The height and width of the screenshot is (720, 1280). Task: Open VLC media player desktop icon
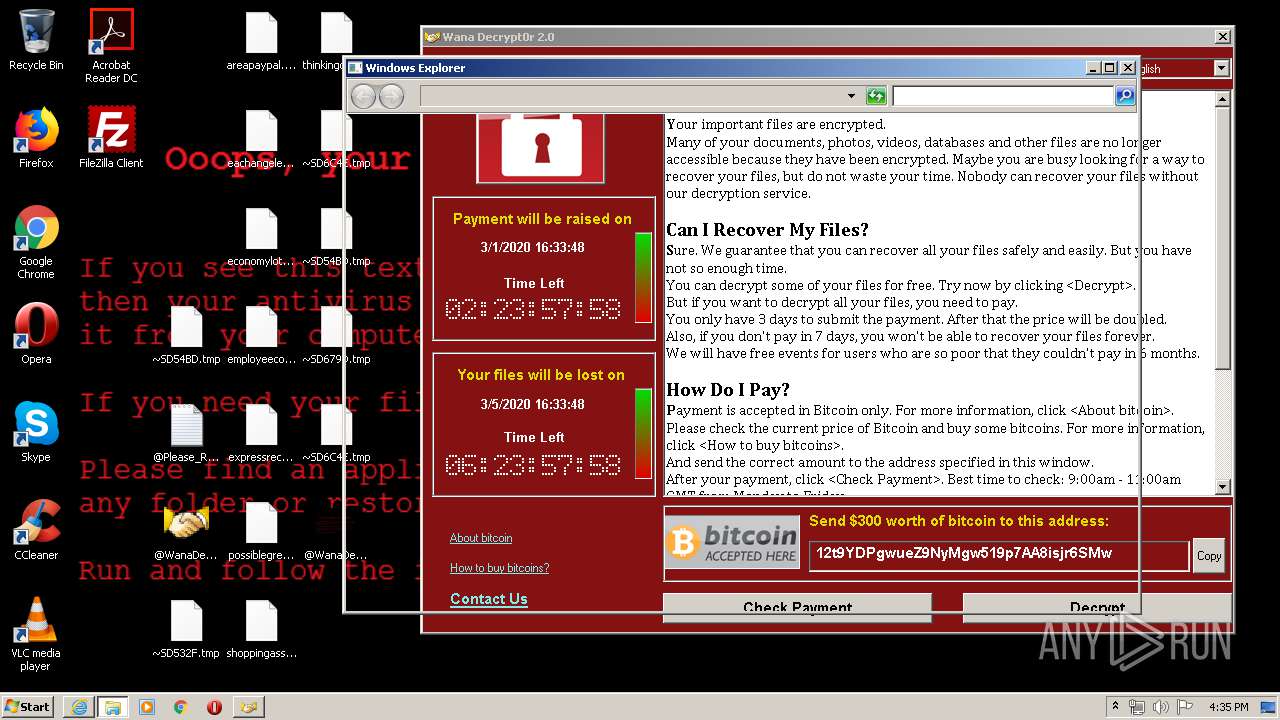point(36,635)
